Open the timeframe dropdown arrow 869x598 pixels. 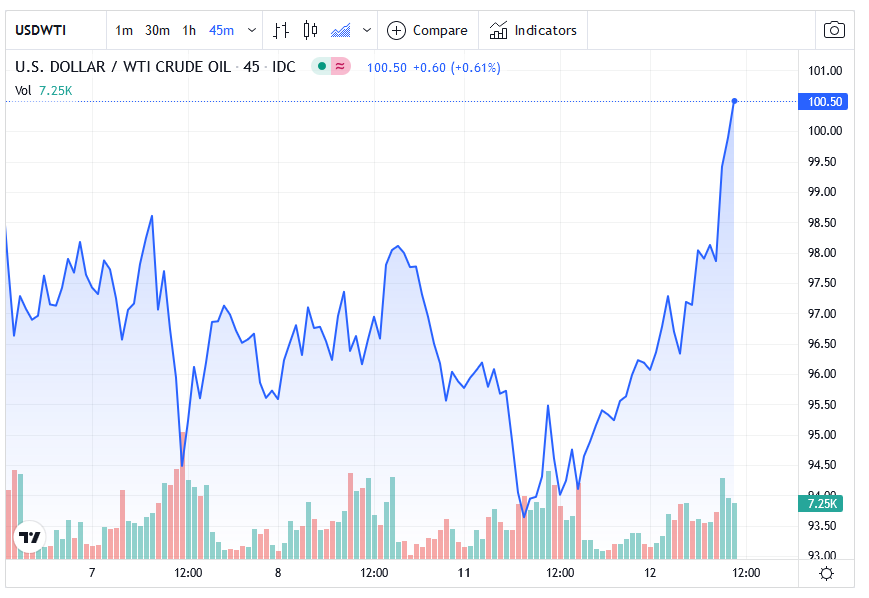252,30
